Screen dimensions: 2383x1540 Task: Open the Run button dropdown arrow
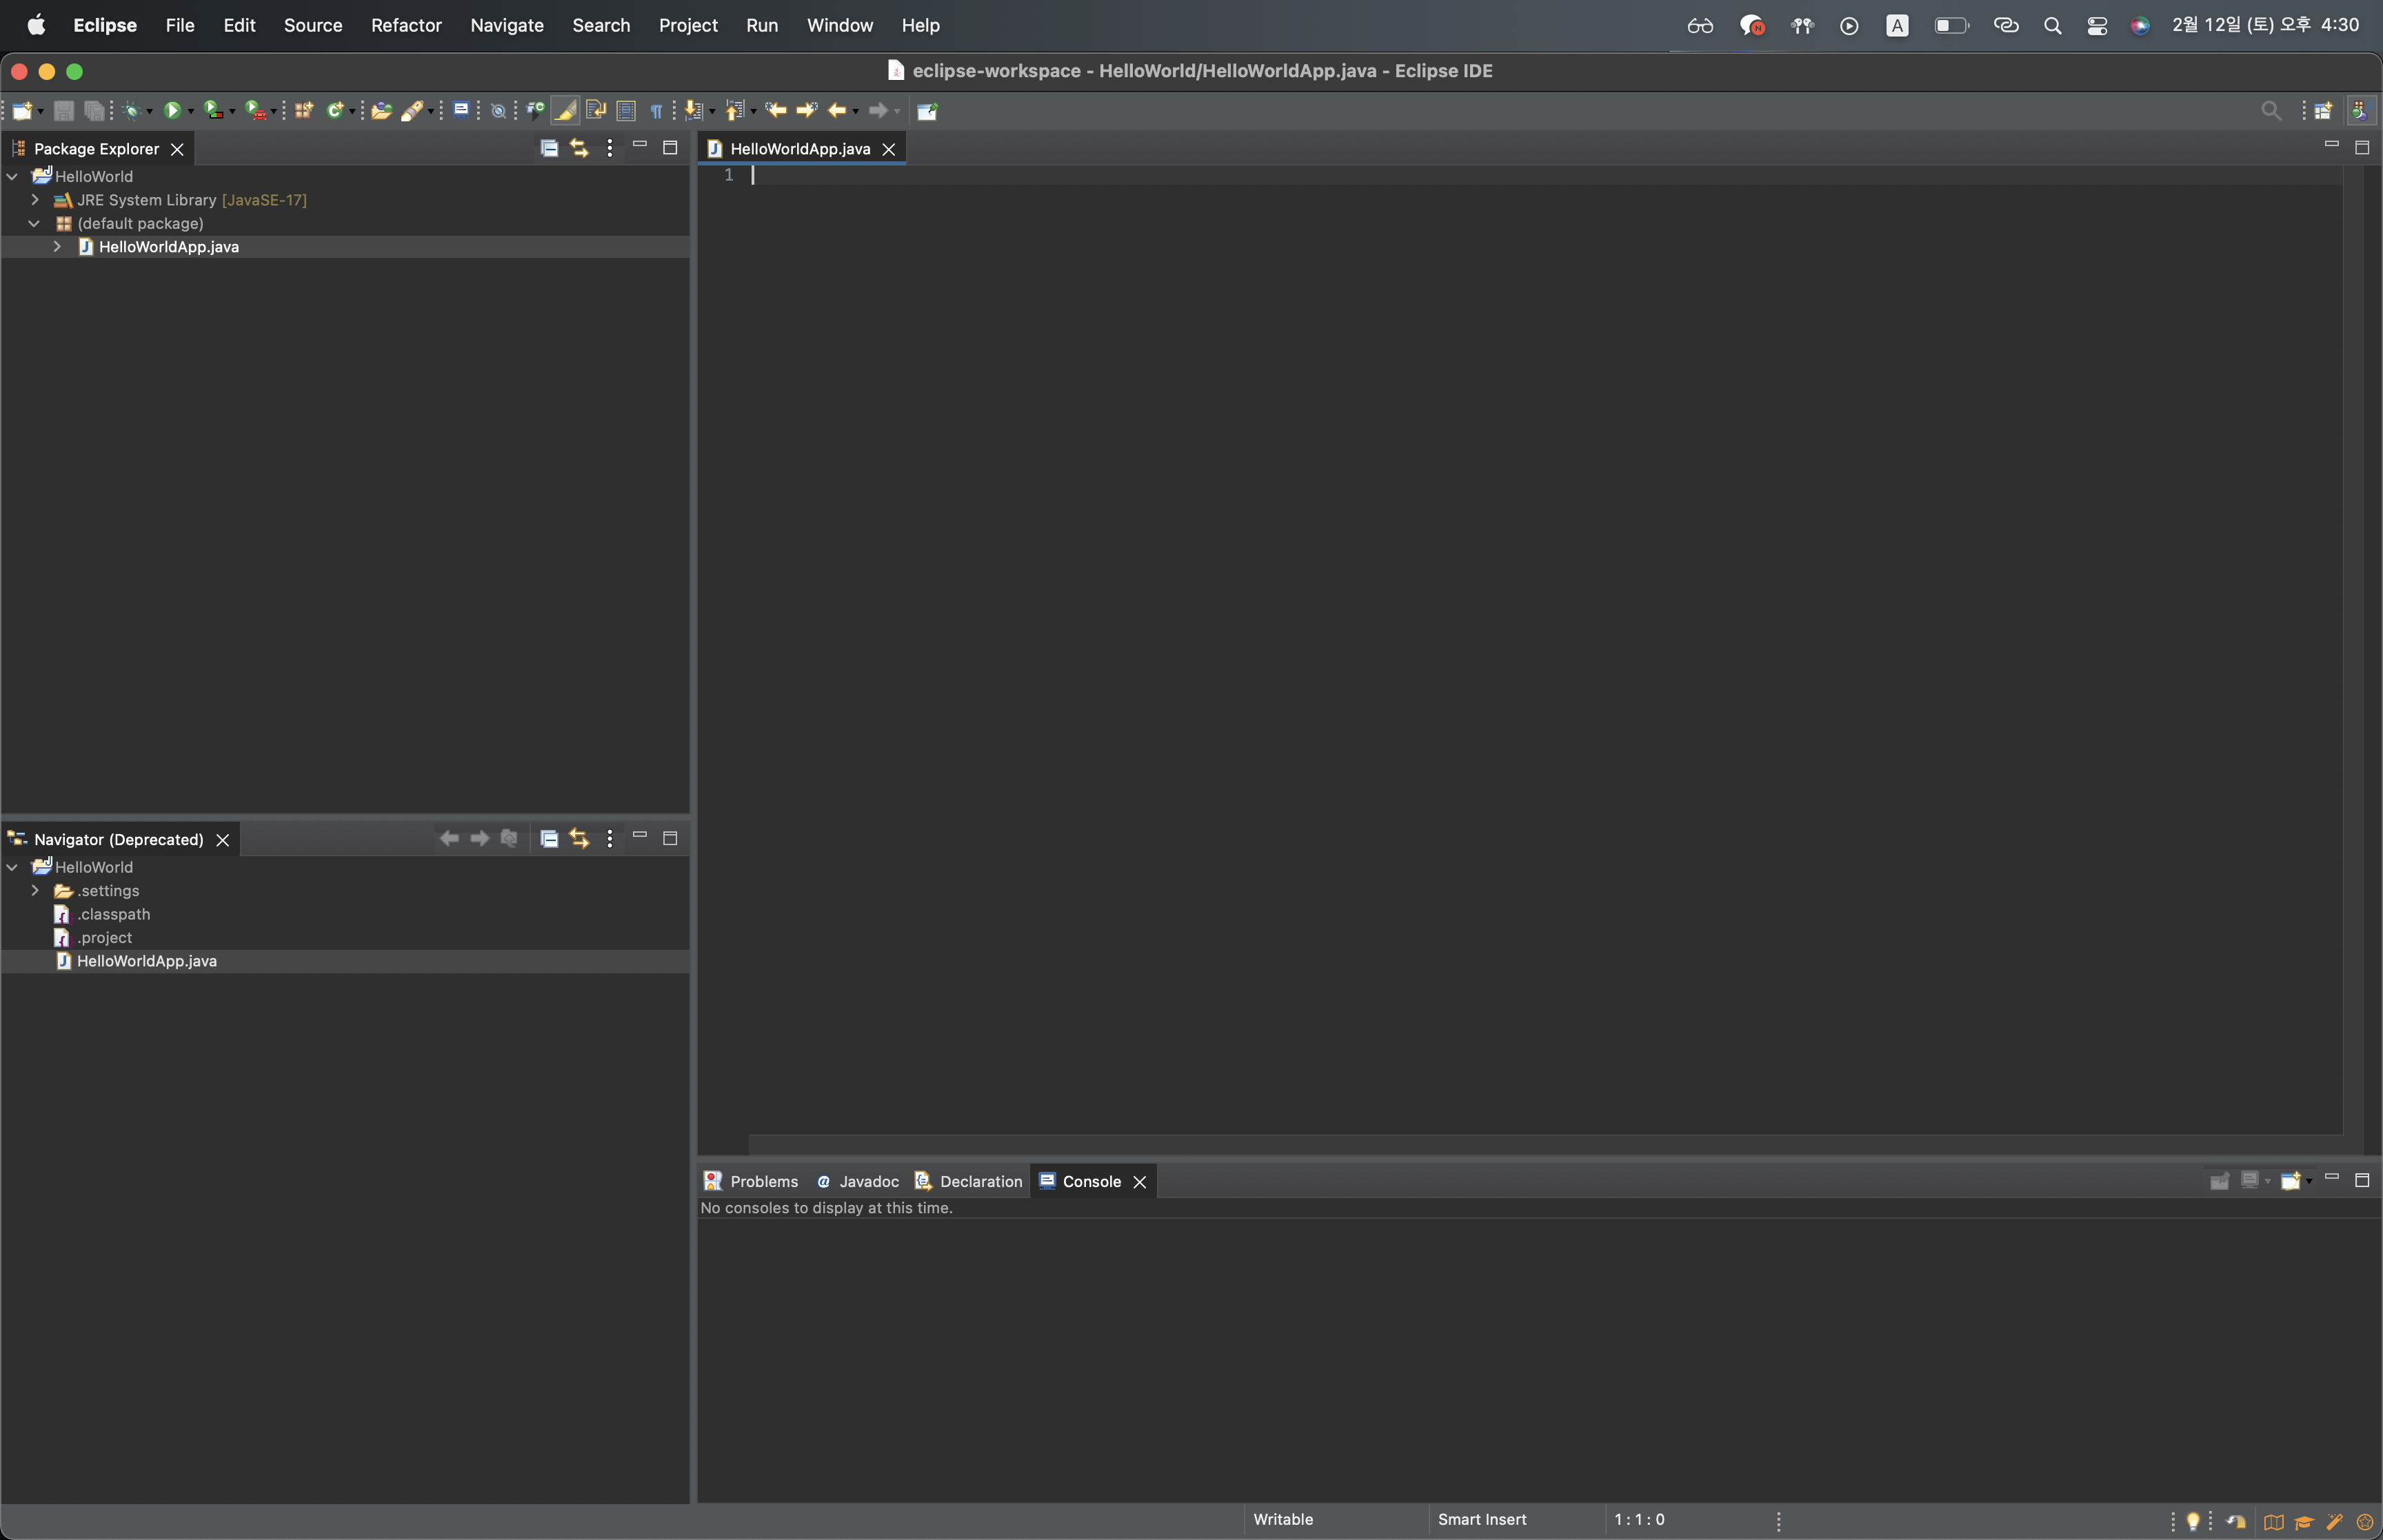pyautogui.click(x=191, y=111)
